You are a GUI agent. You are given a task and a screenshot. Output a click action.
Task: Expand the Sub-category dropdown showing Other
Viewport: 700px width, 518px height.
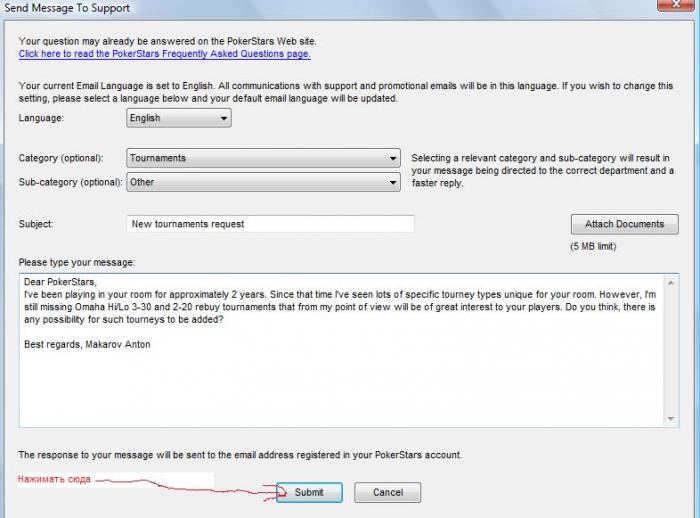point(263,182)
